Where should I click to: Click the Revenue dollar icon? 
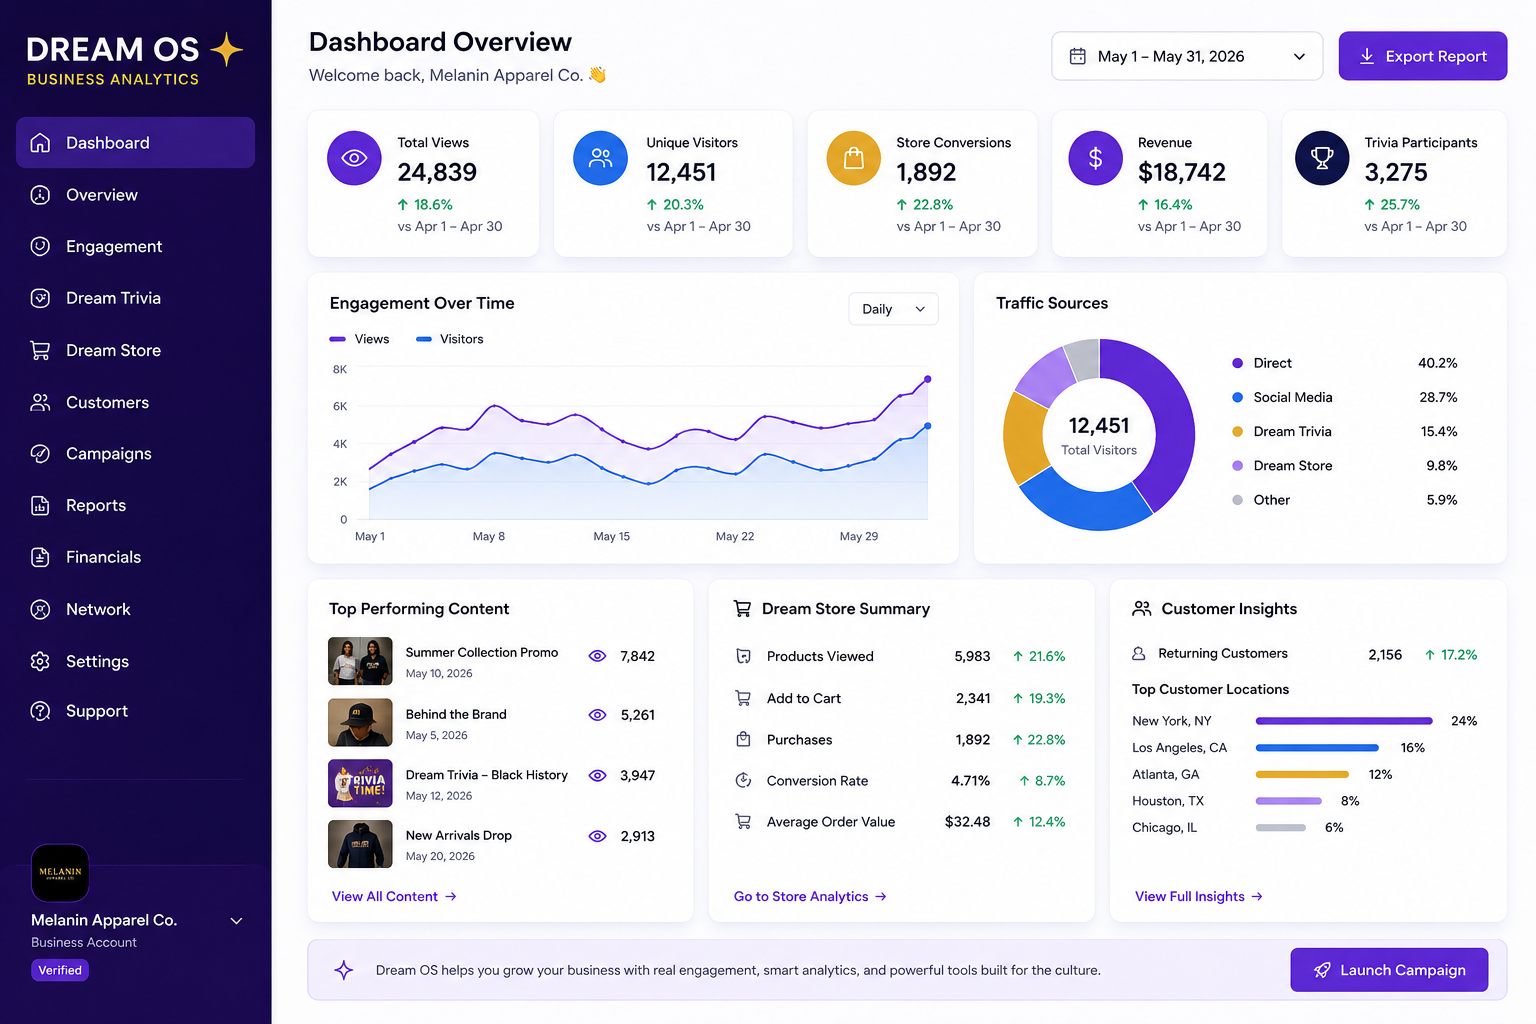coord(1095,158)
